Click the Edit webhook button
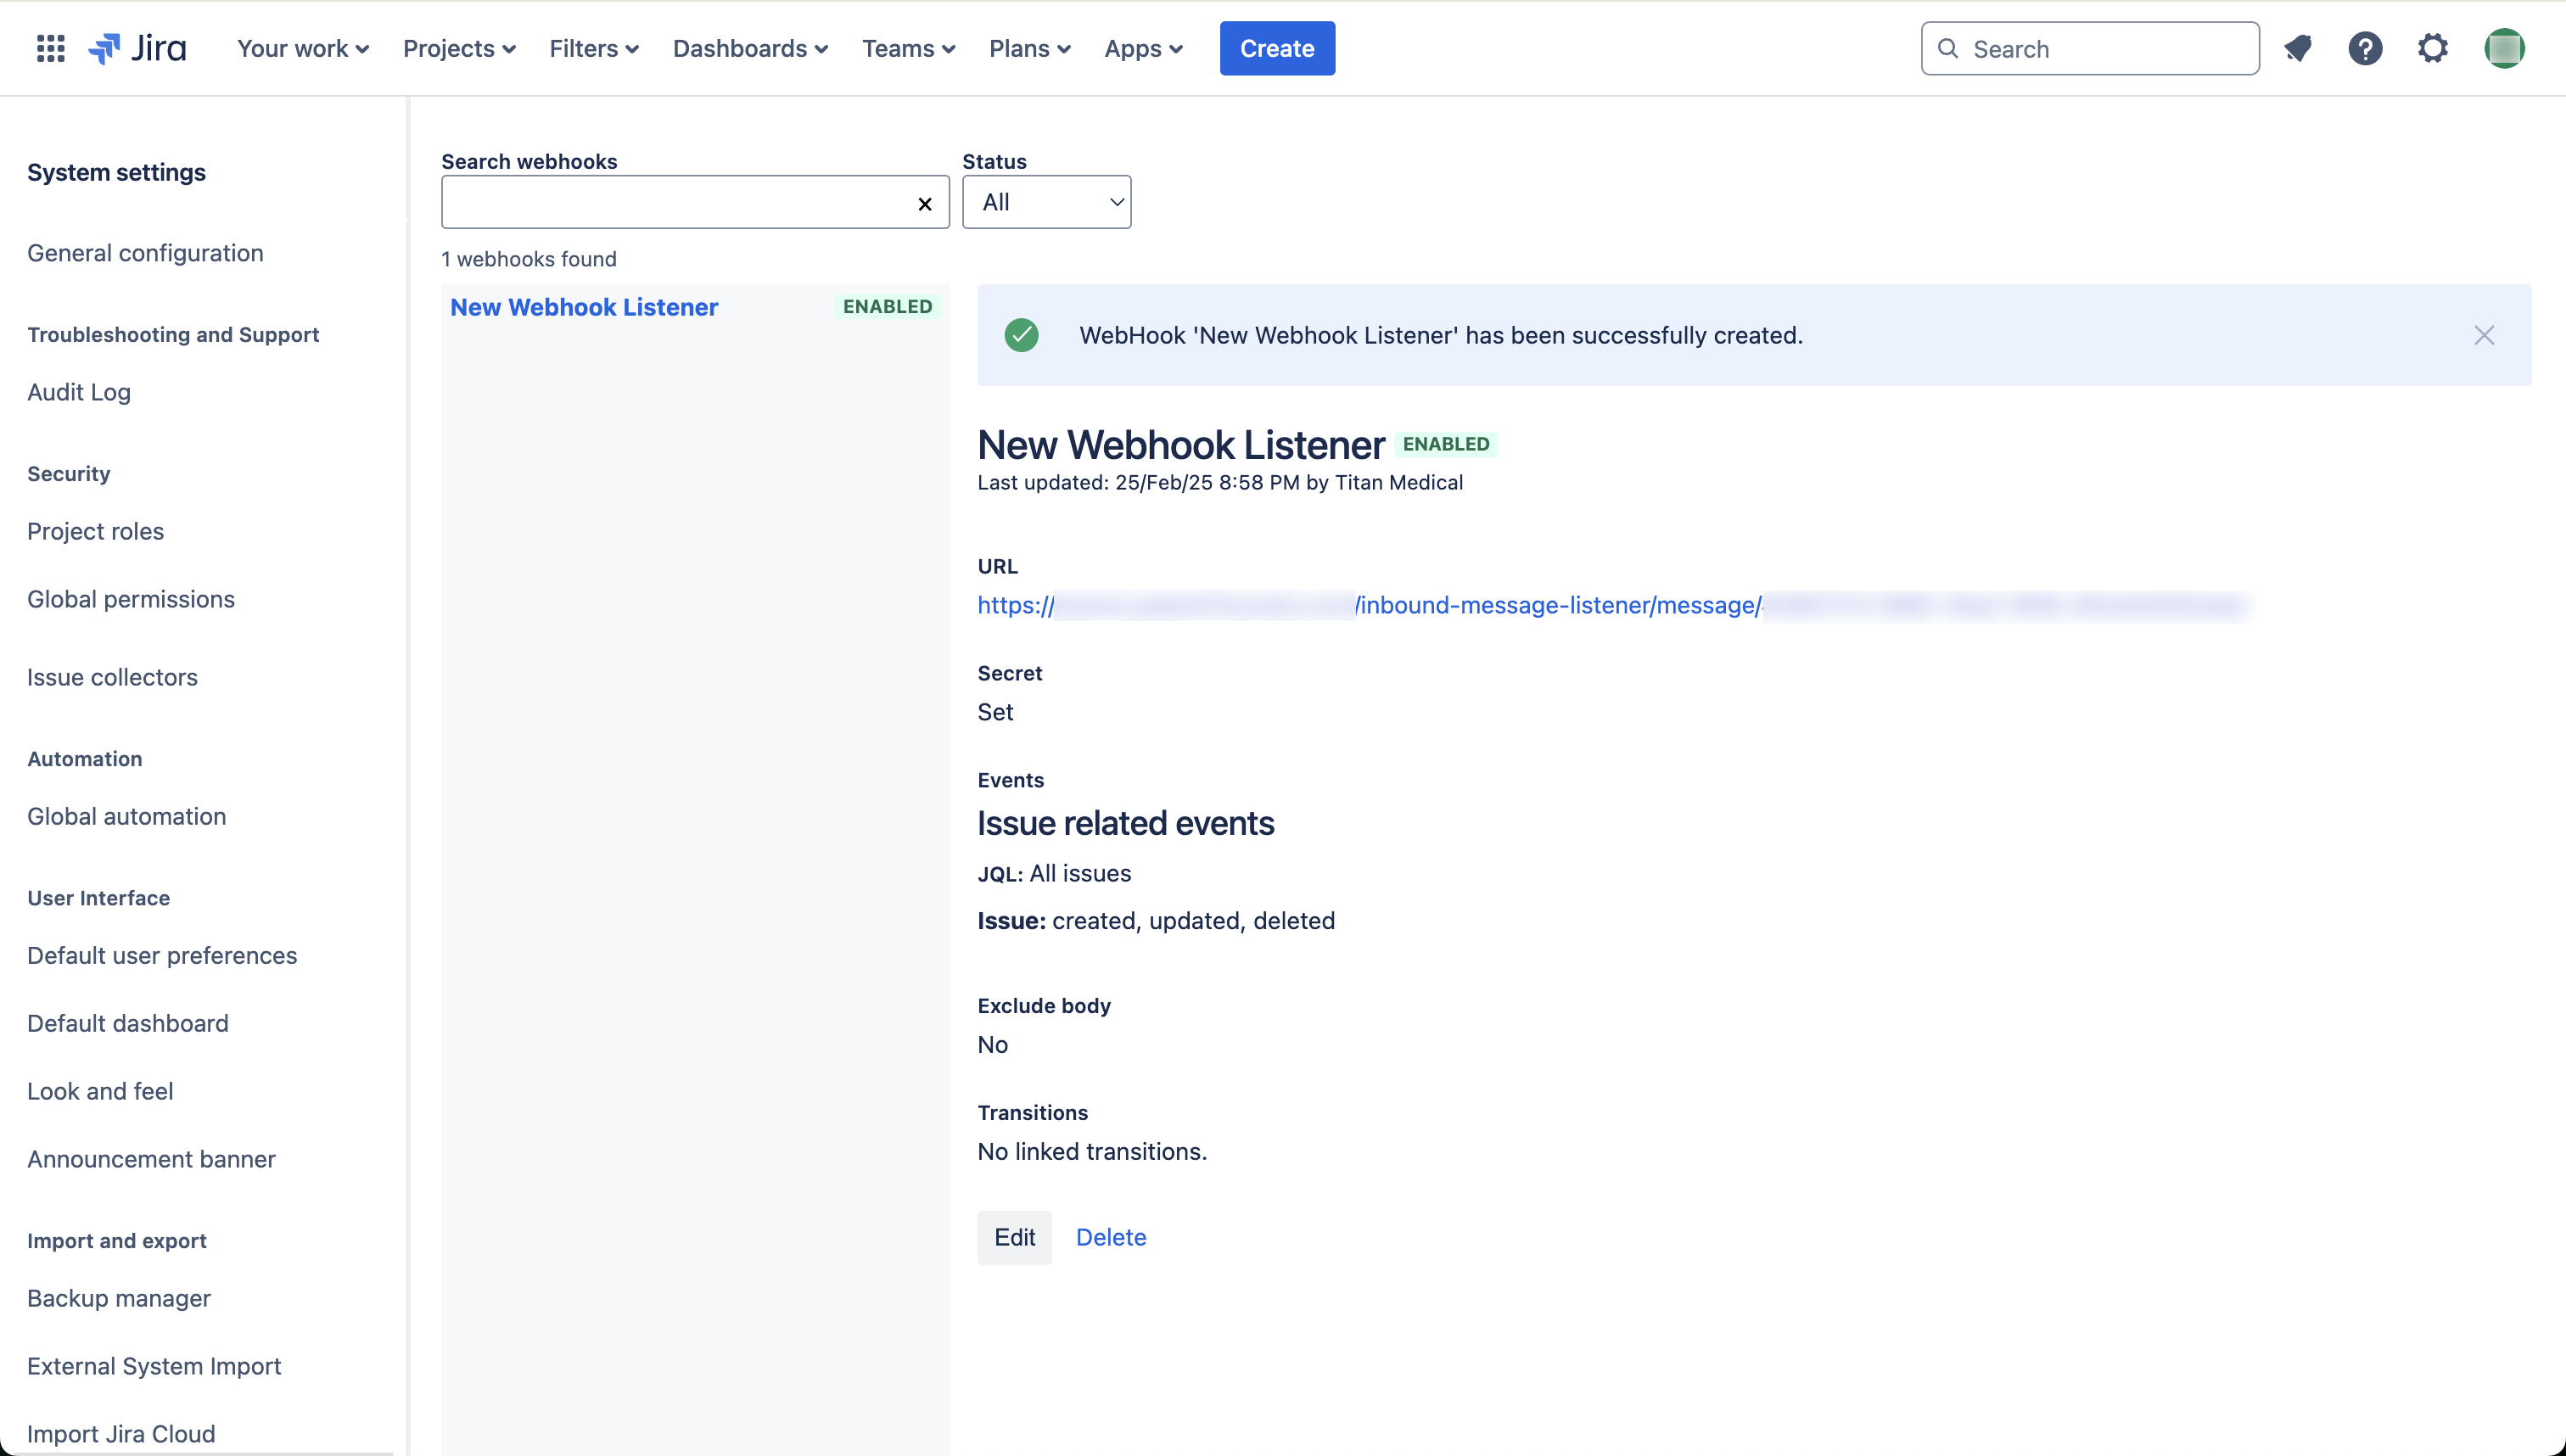2566x1456 pixels. 1014,1237
